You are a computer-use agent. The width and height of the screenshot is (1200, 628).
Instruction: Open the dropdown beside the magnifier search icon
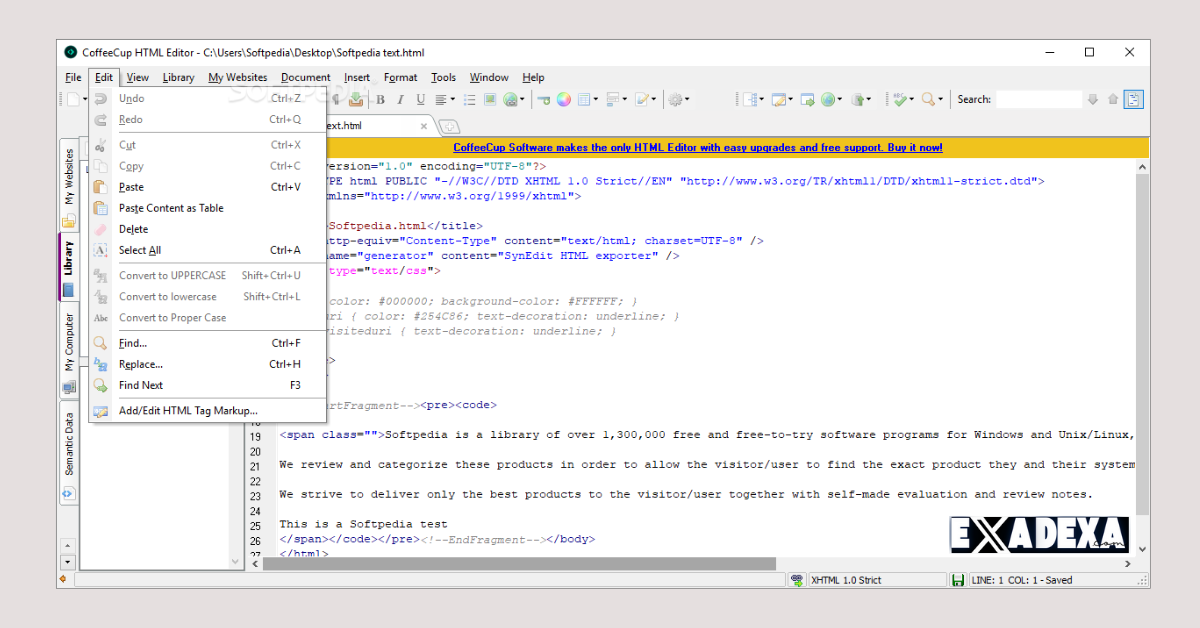[x=940, y=99]
